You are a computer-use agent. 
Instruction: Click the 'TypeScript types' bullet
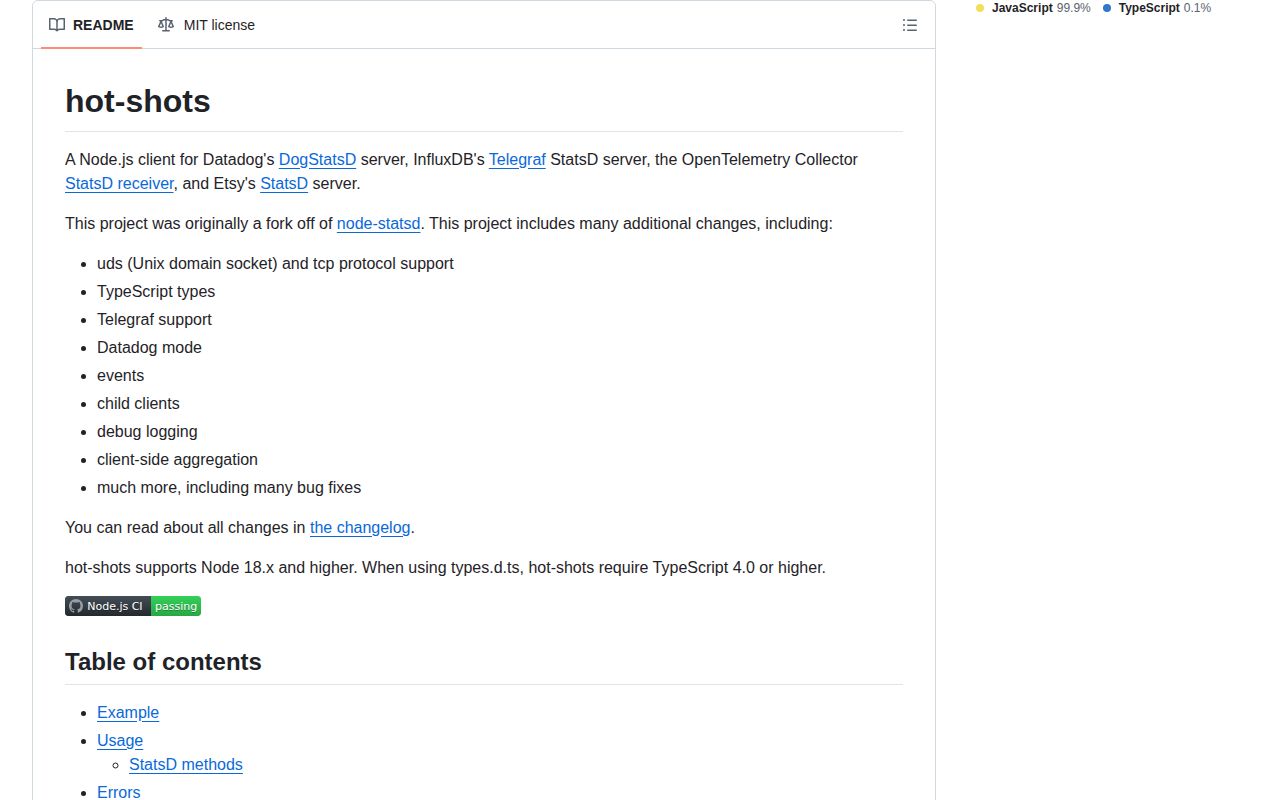tap(156, 291)
